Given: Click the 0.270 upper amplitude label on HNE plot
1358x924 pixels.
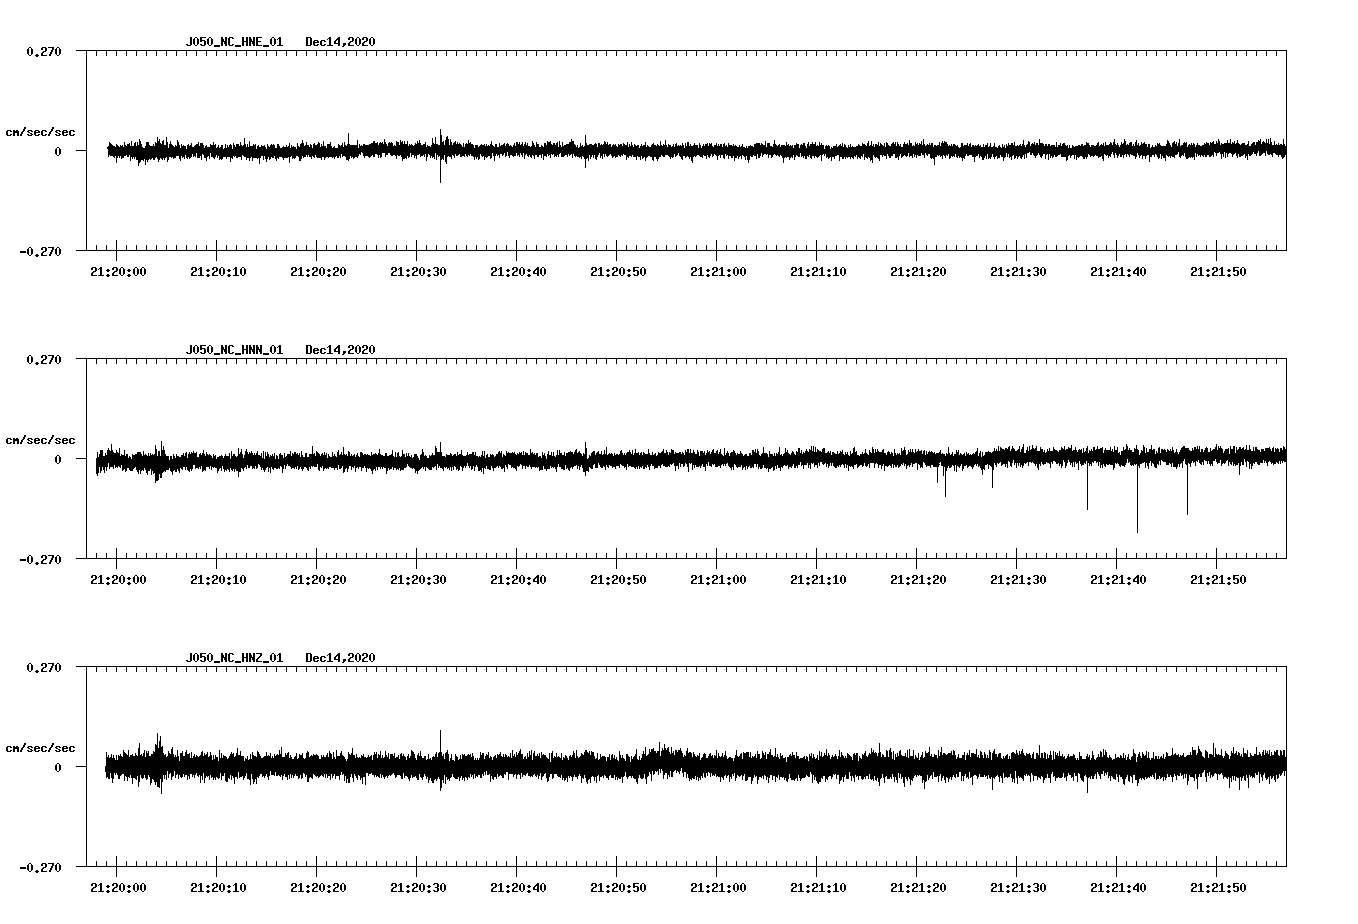Looking at the screenshot, I should click(x=42, y=51).
